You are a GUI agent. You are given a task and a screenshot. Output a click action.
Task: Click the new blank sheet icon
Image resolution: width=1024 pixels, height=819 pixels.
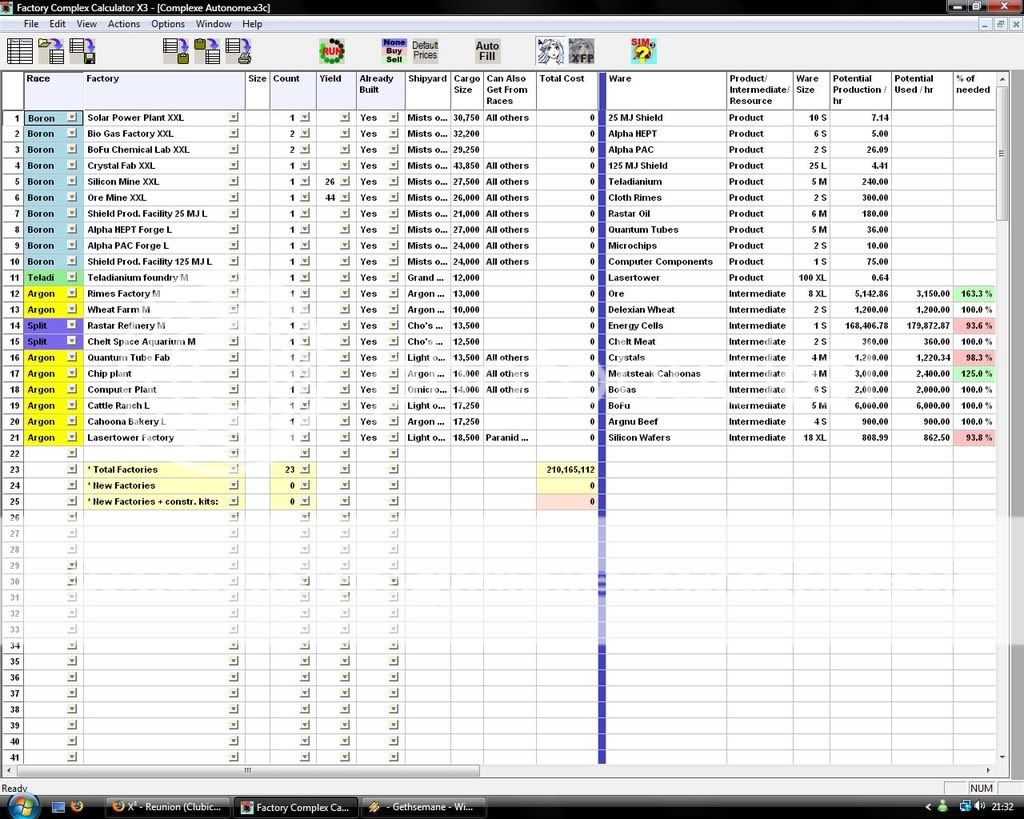click(x=20, y=50)
